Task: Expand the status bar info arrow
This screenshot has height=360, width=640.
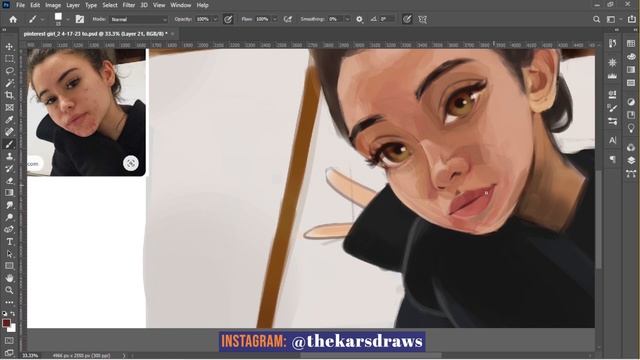Action: pos(124,356)
